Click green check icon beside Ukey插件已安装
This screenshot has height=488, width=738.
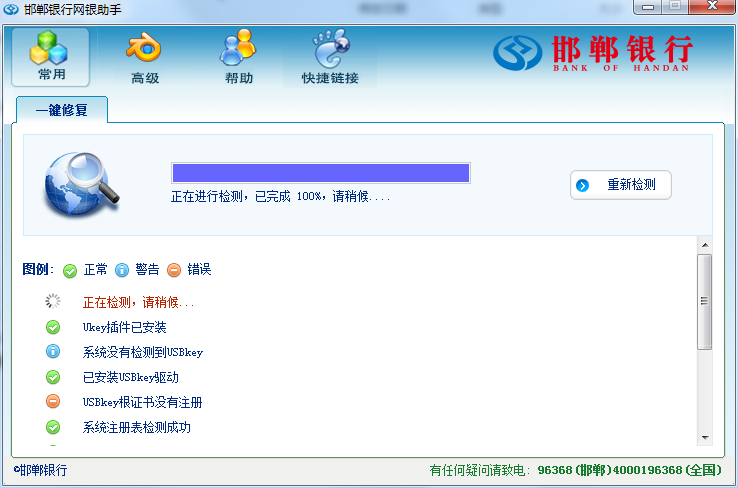pyautogui.click(x=53, y=327)
